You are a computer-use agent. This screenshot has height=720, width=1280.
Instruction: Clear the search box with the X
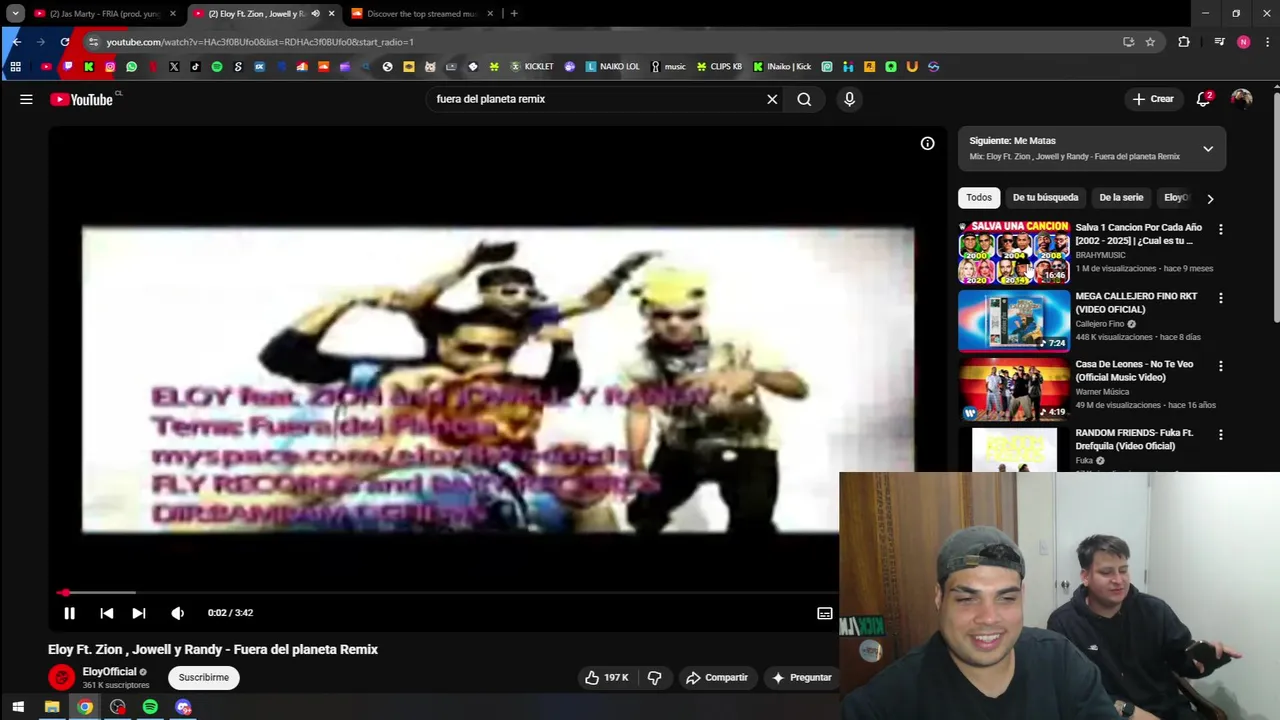tap(772, 99)
